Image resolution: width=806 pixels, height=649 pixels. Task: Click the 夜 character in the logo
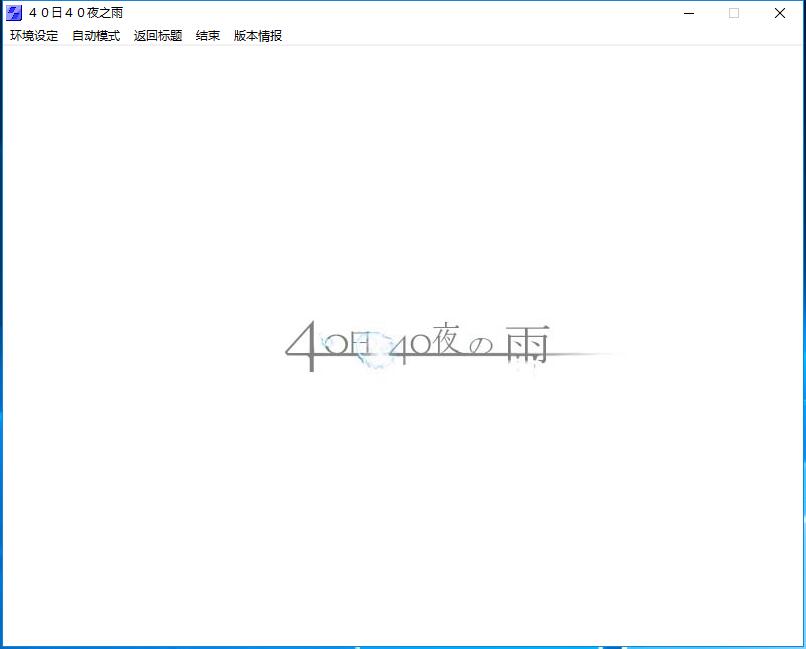(x=446, y=341)
